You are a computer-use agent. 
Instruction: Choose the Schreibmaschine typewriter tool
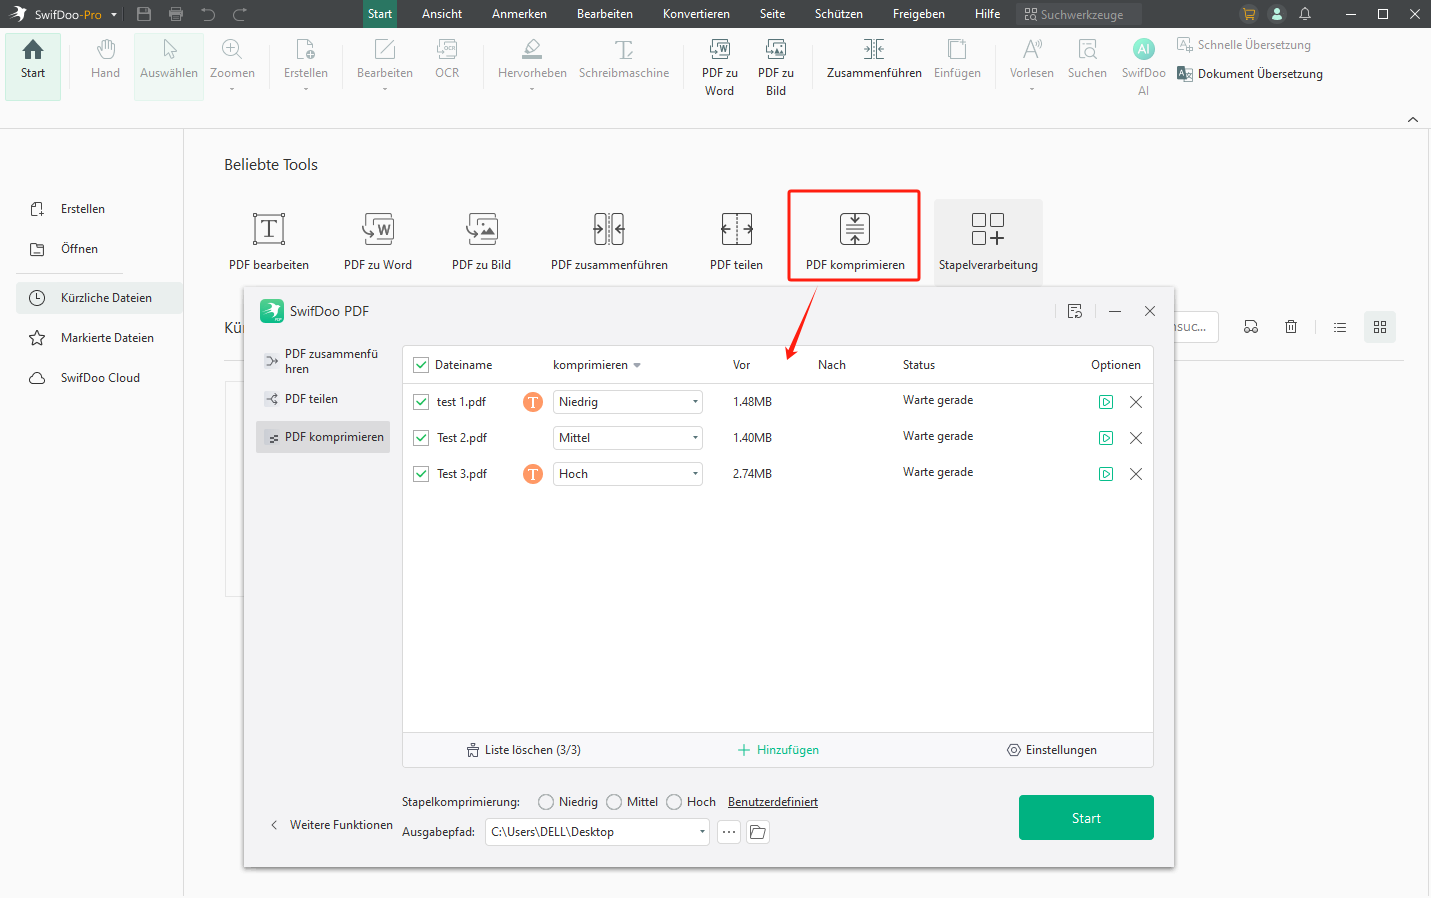point(624,60)
